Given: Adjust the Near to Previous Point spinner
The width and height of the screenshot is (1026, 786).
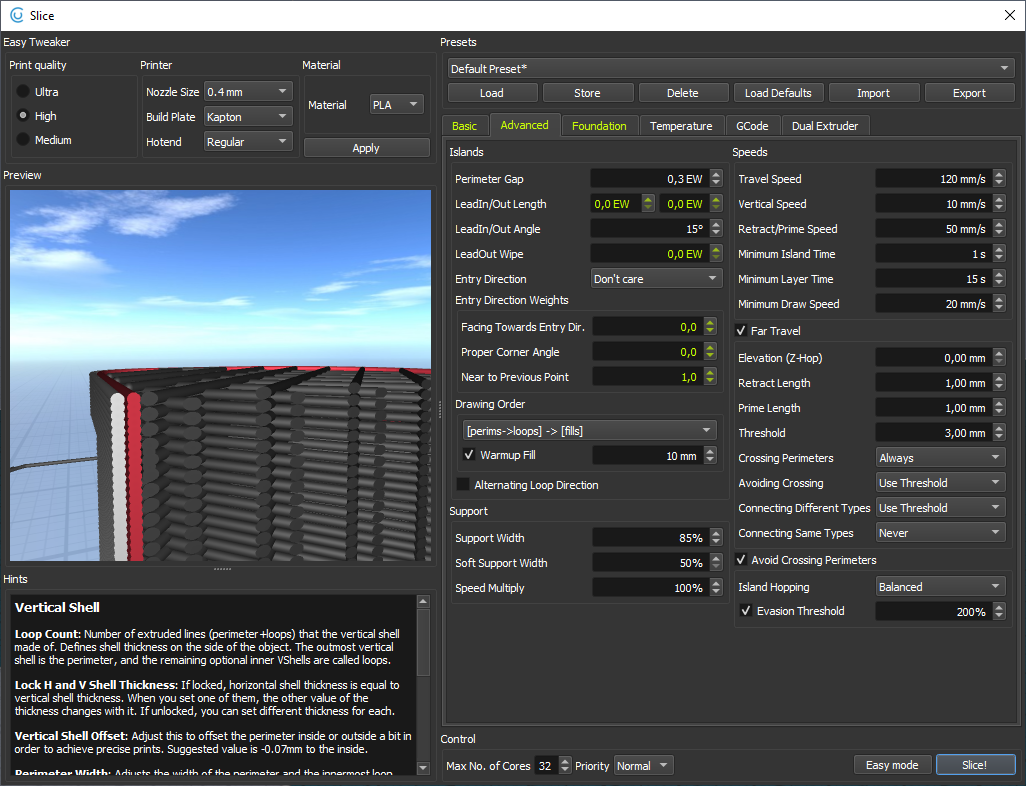Looking at the screenshot, I should pos(710,376).
